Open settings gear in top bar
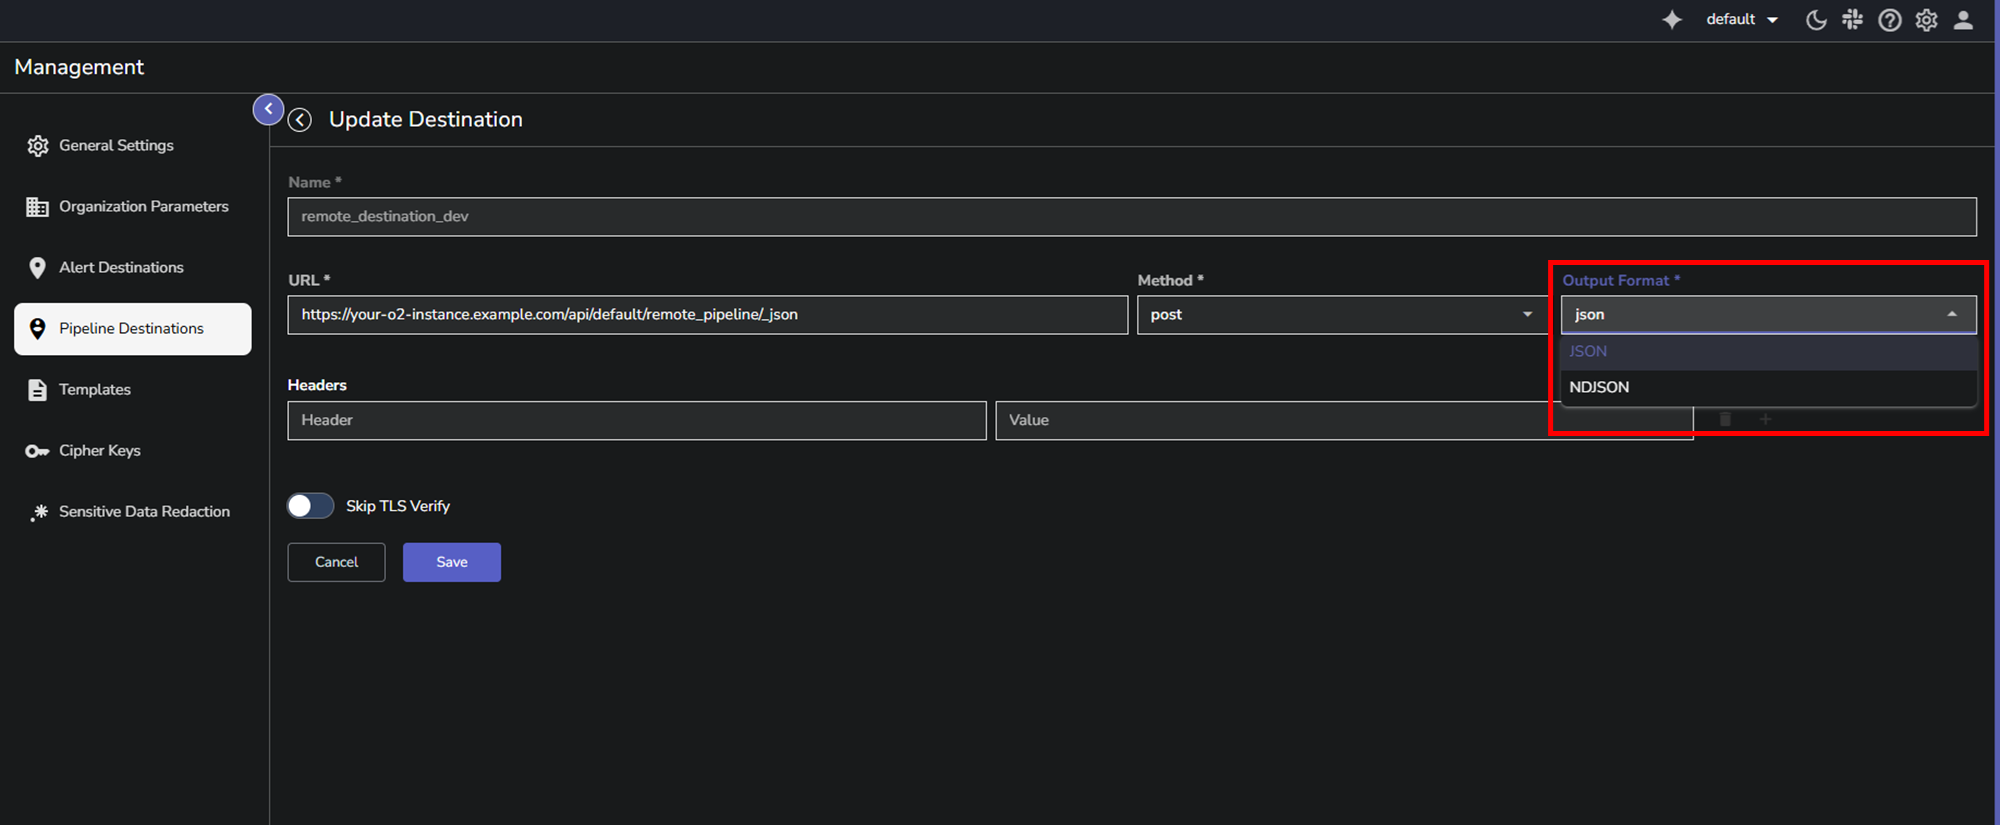The height and width of the screenshot is (825, 2000). click(x=1926, y=20)
